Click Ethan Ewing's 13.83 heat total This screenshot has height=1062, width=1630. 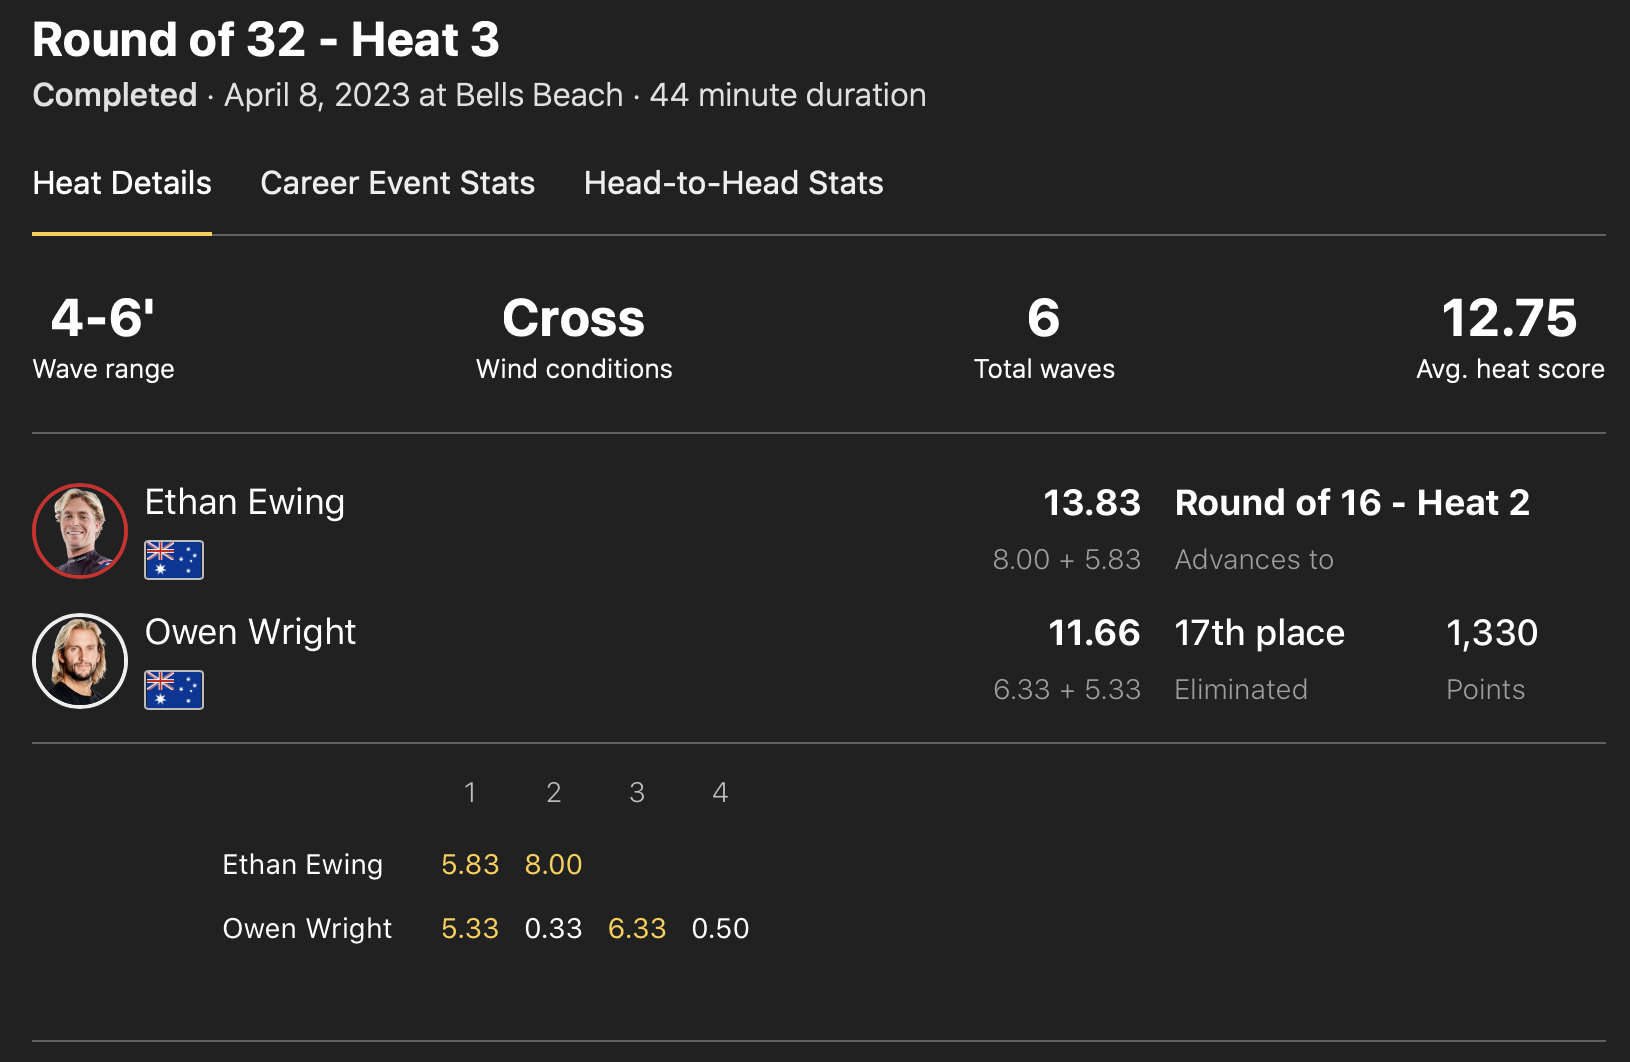click(x=1091, y=502)
